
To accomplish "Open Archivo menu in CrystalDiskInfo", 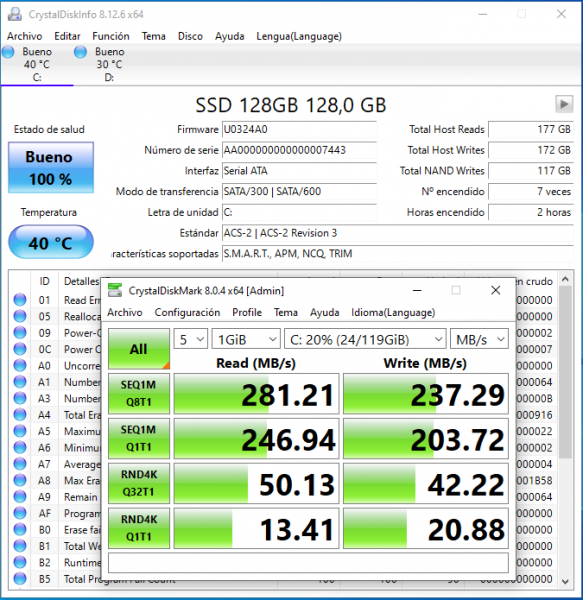I will [x=24, y=36].
